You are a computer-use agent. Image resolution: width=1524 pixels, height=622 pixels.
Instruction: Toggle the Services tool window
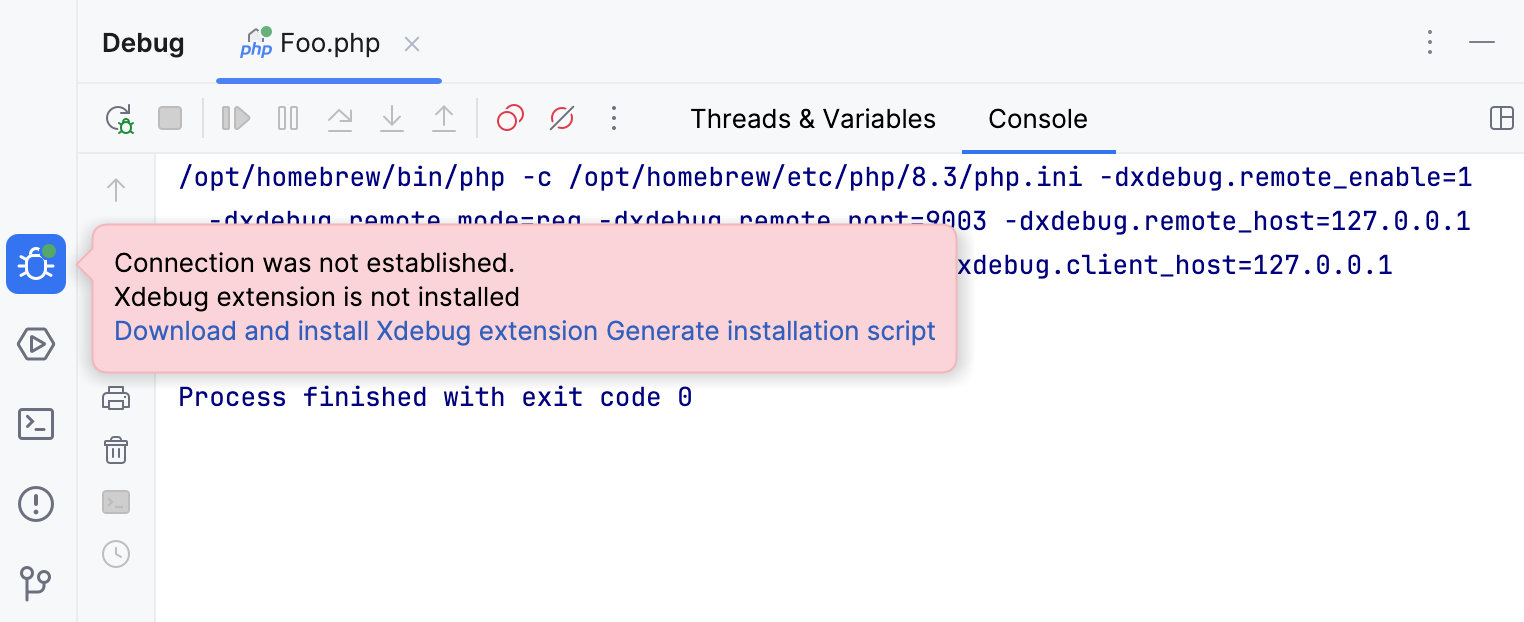tap(36, 344)
